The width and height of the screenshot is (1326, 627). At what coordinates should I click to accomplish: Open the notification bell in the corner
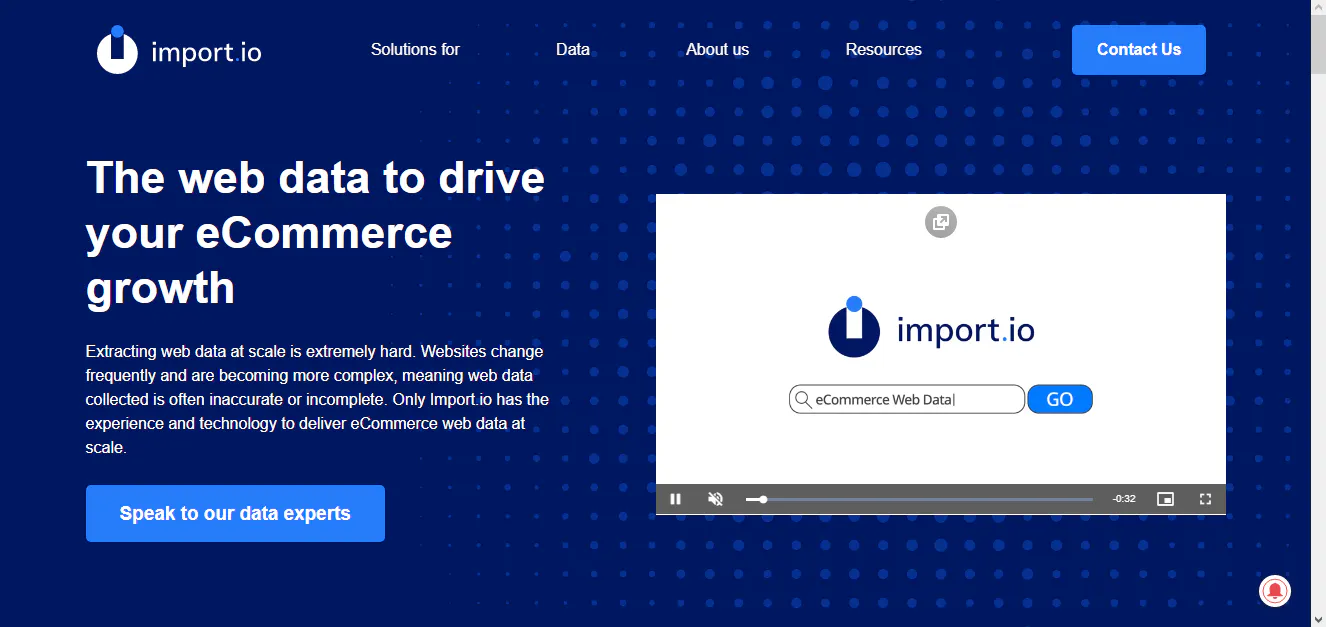(1274, 591)
